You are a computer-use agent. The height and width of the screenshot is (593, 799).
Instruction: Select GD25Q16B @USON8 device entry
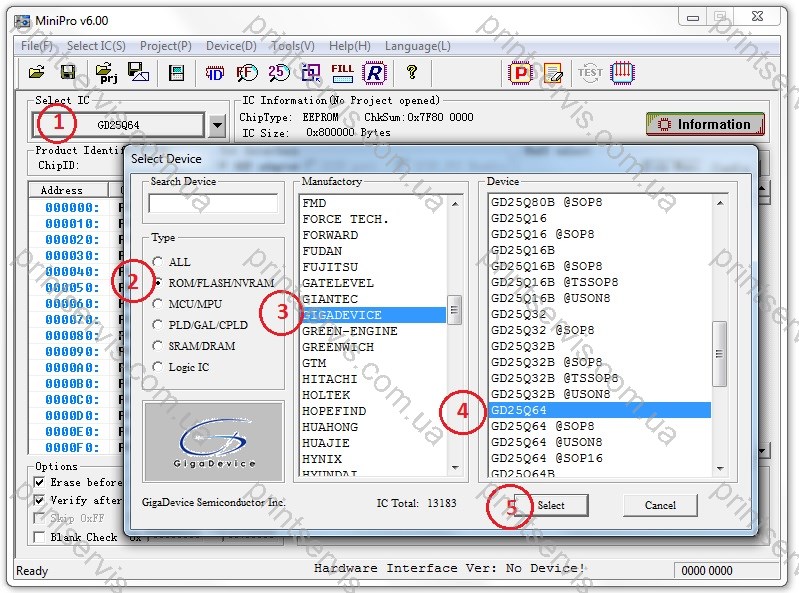[x=600, y=298]
